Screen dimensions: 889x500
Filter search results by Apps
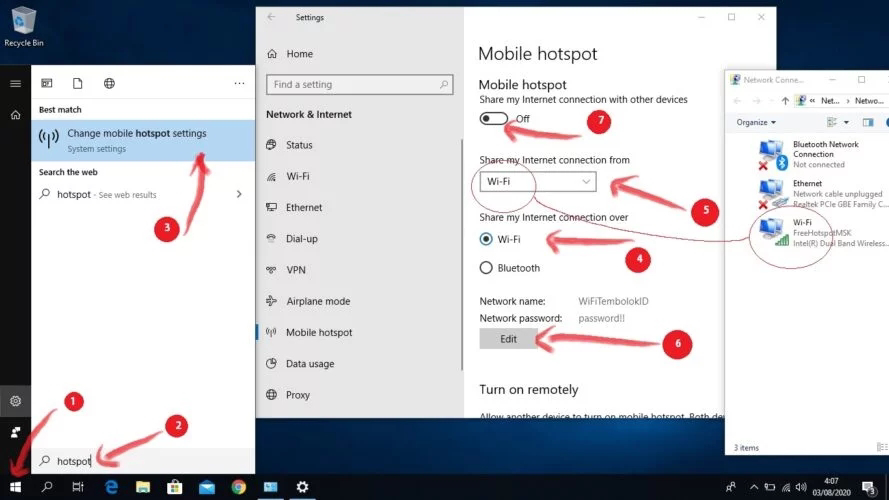(46, 83)
